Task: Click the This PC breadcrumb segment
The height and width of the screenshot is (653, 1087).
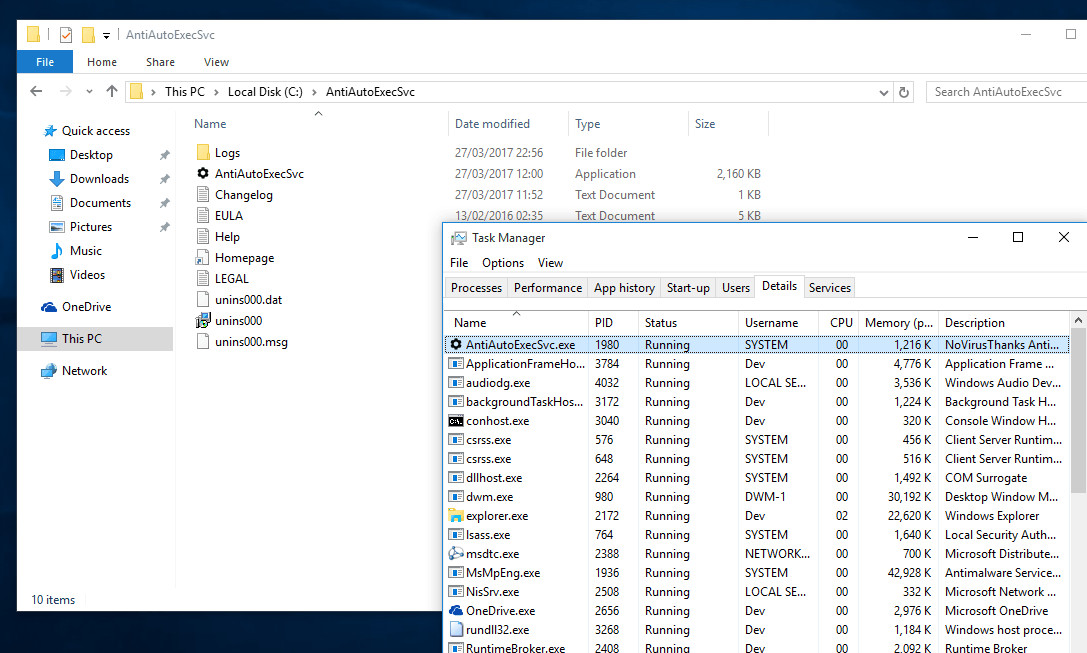Action: [x=185, y=92]
